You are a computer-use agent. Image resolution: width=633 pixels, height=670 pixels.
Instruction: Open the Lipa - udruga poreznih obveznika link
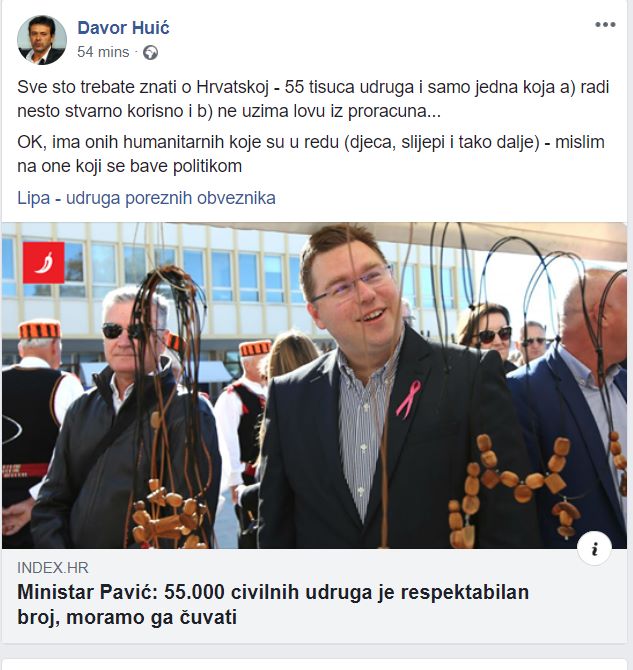146,198
